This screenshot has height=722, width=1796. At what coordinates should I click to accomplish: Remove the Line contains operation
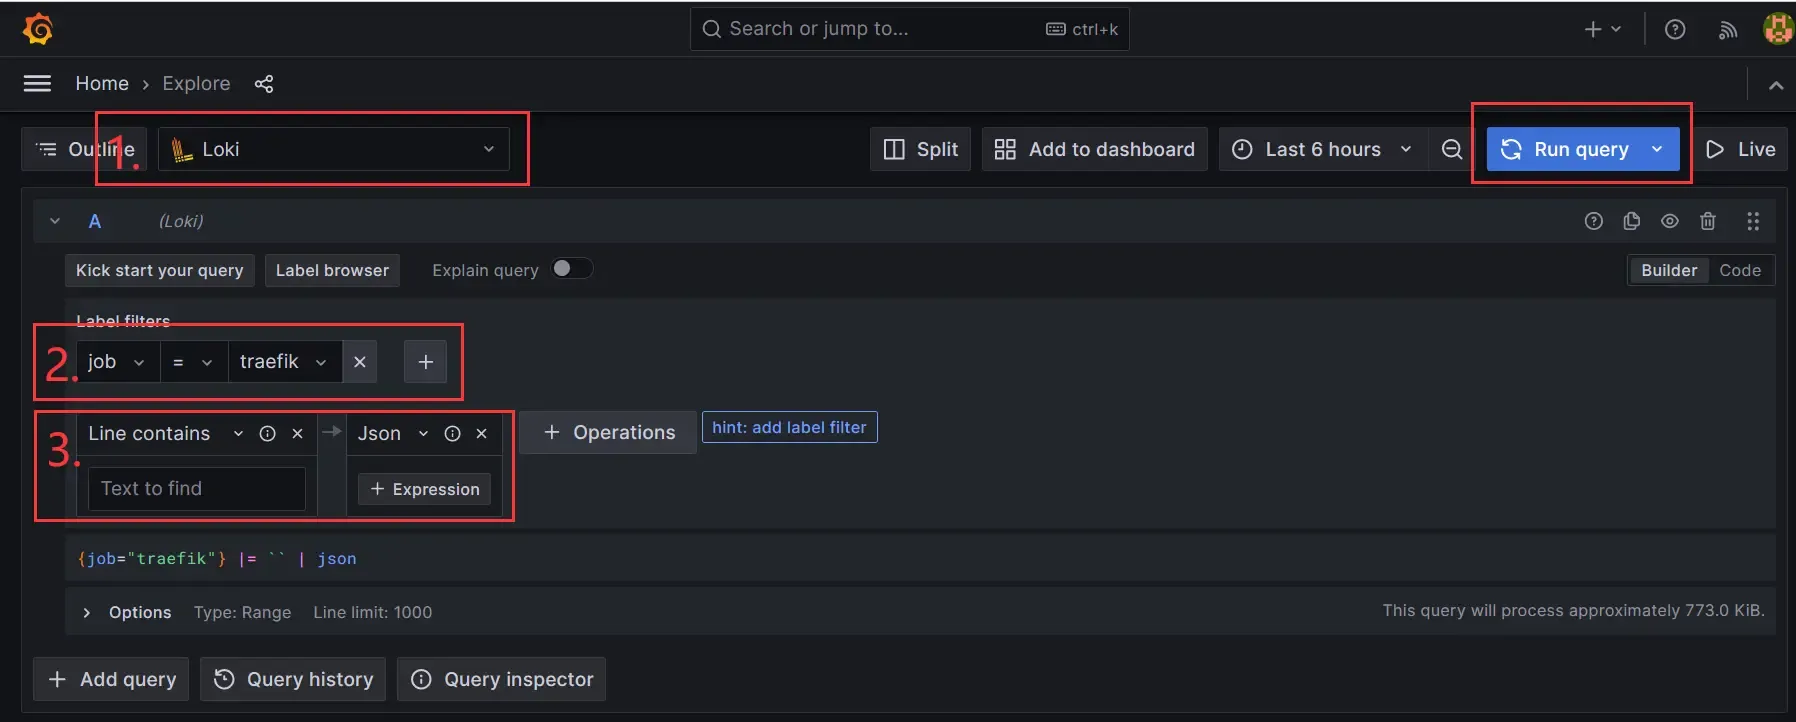pos(297,434)
